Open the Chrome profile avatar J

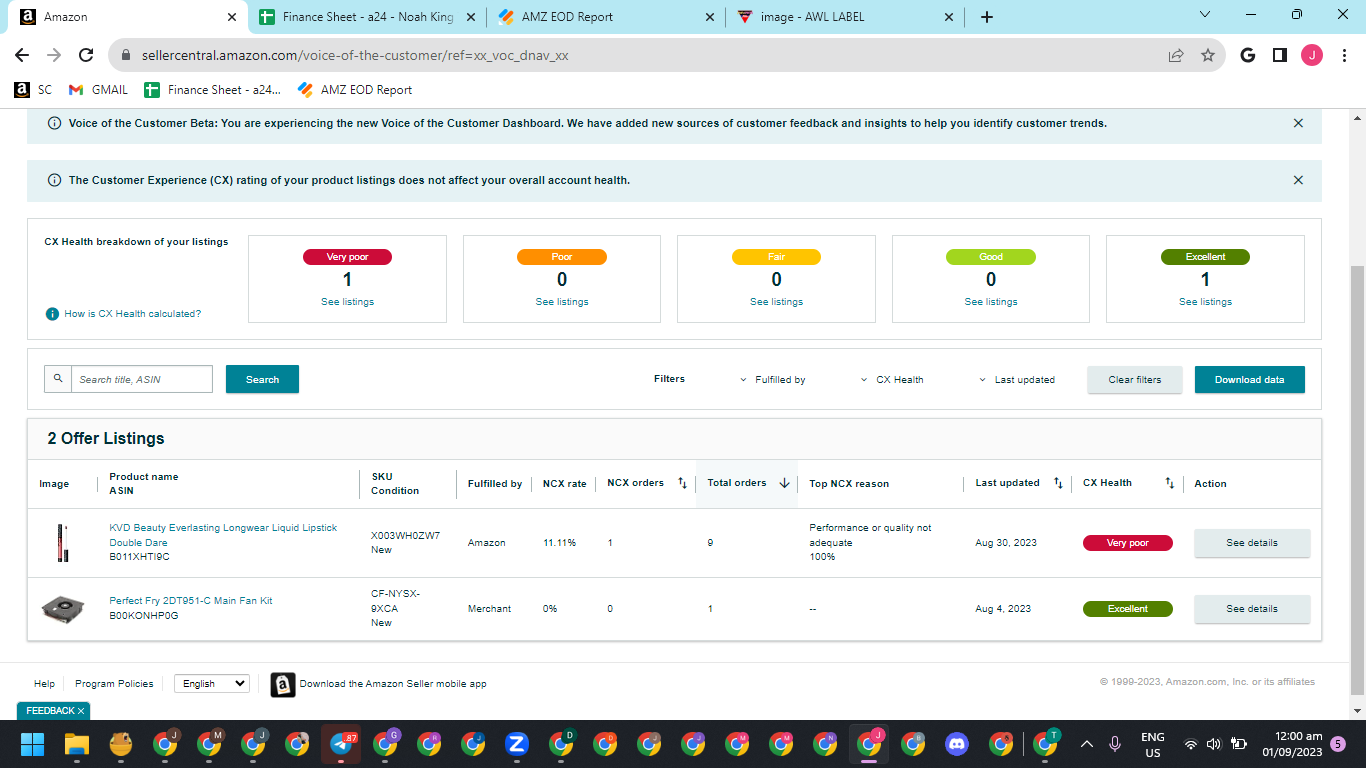(x=1312, y=55)
